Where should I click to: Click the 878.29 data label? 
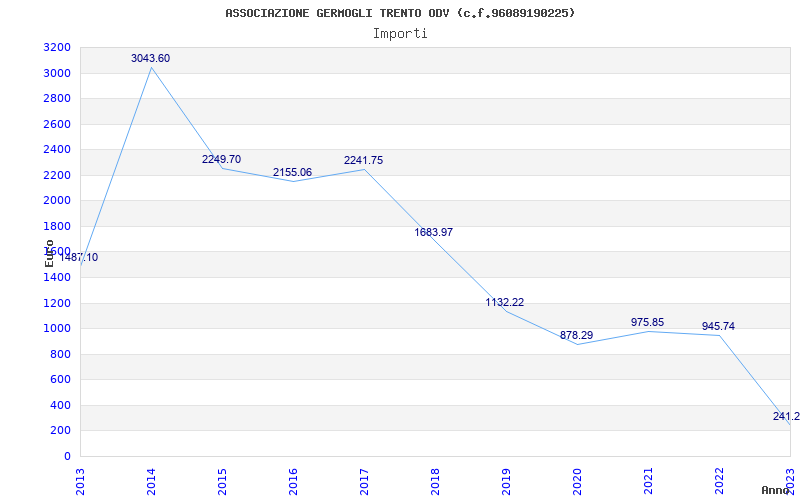[577, 335]
